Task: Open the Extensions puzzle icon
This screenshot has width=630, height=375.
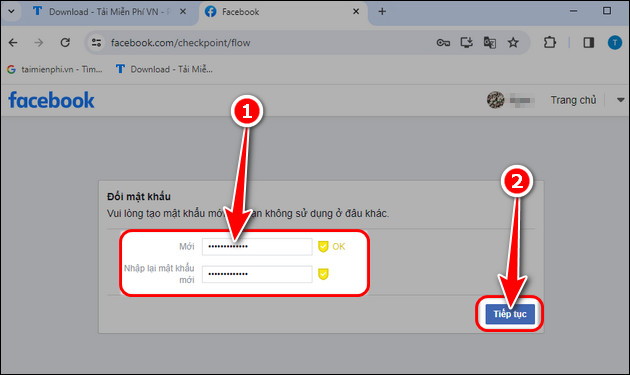Action: pyautogui.click(x=549, y=43)
